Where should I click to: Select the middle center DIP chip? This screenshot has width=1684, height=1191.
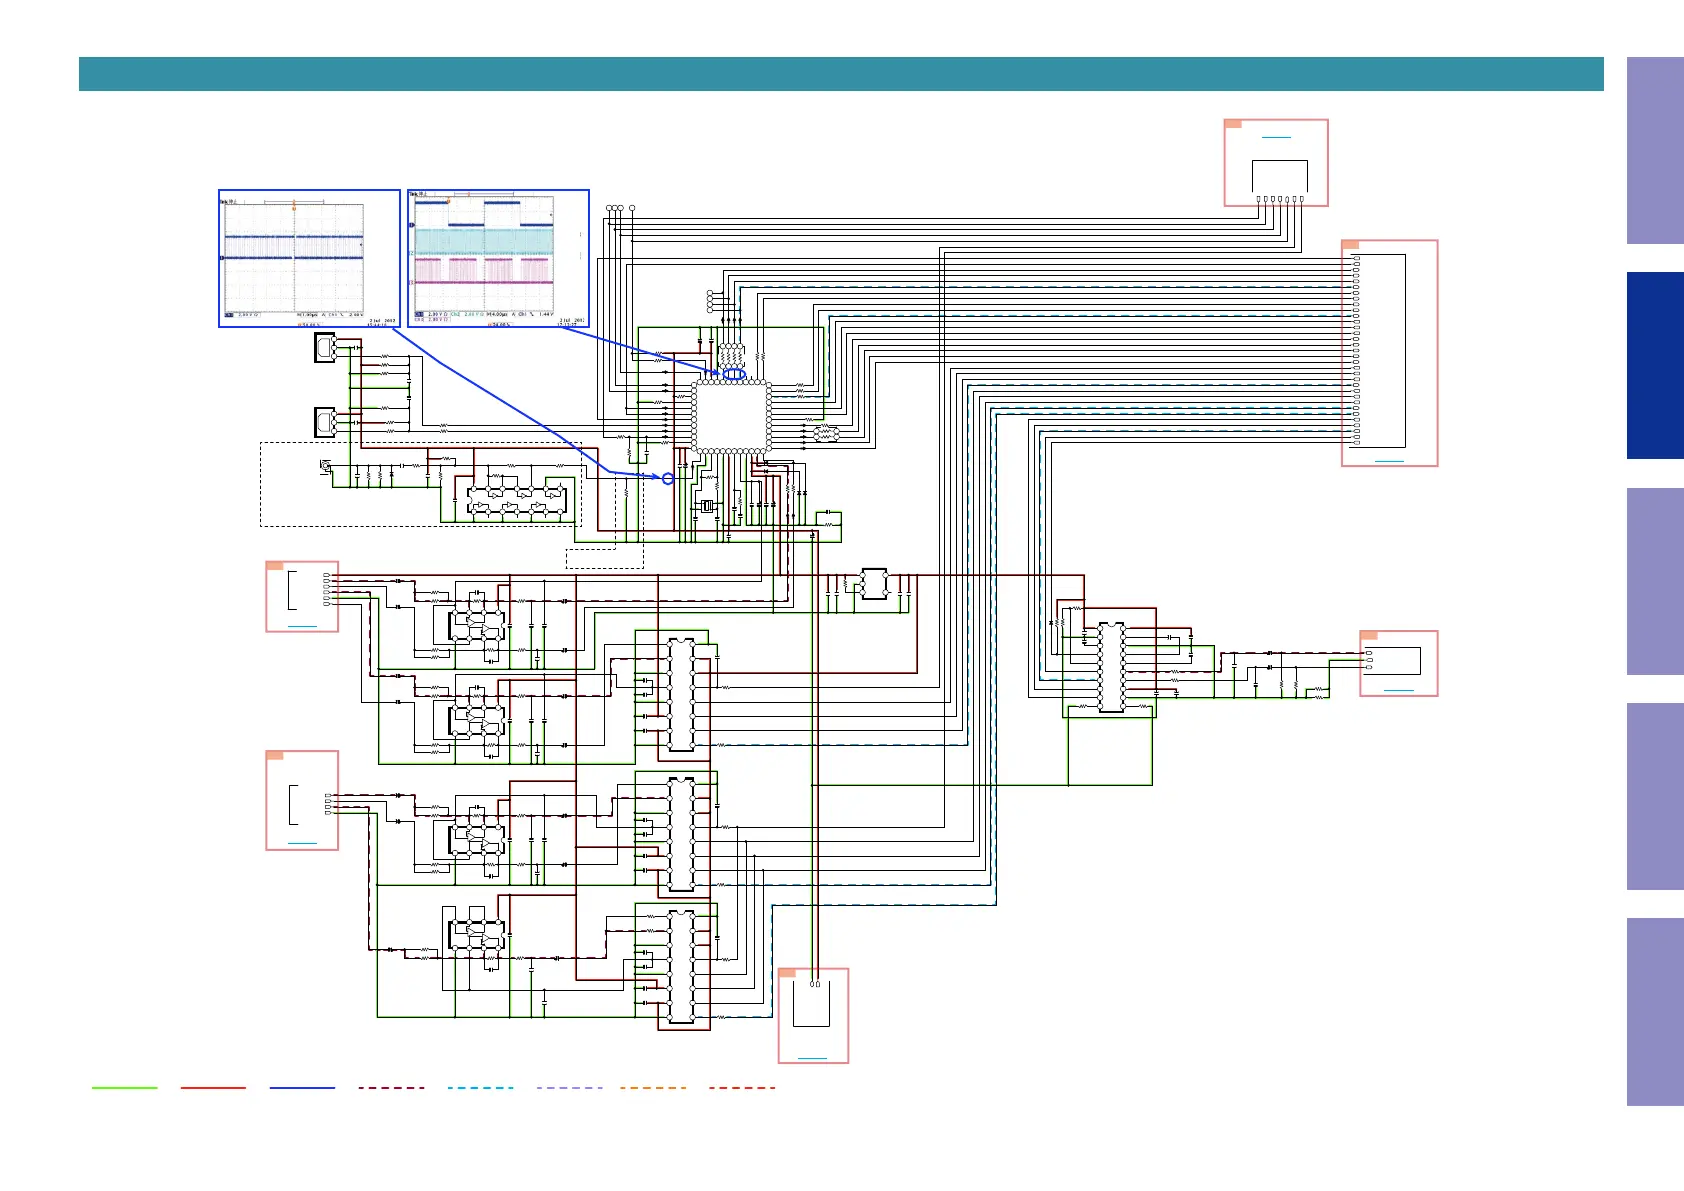click(x=681, y=835)
